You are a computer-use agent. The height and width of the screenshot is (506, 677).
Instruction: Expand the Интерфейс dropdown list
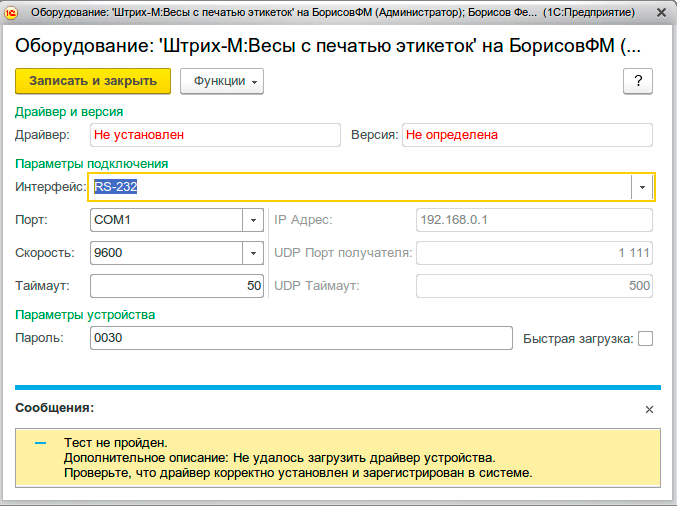click(642, 187)
